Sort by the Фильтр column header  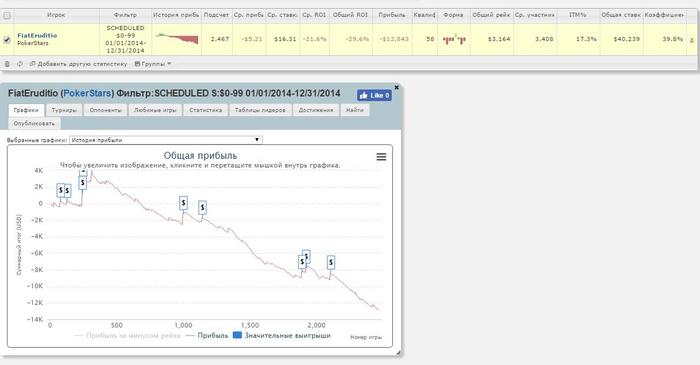click(x=125, y=15)
